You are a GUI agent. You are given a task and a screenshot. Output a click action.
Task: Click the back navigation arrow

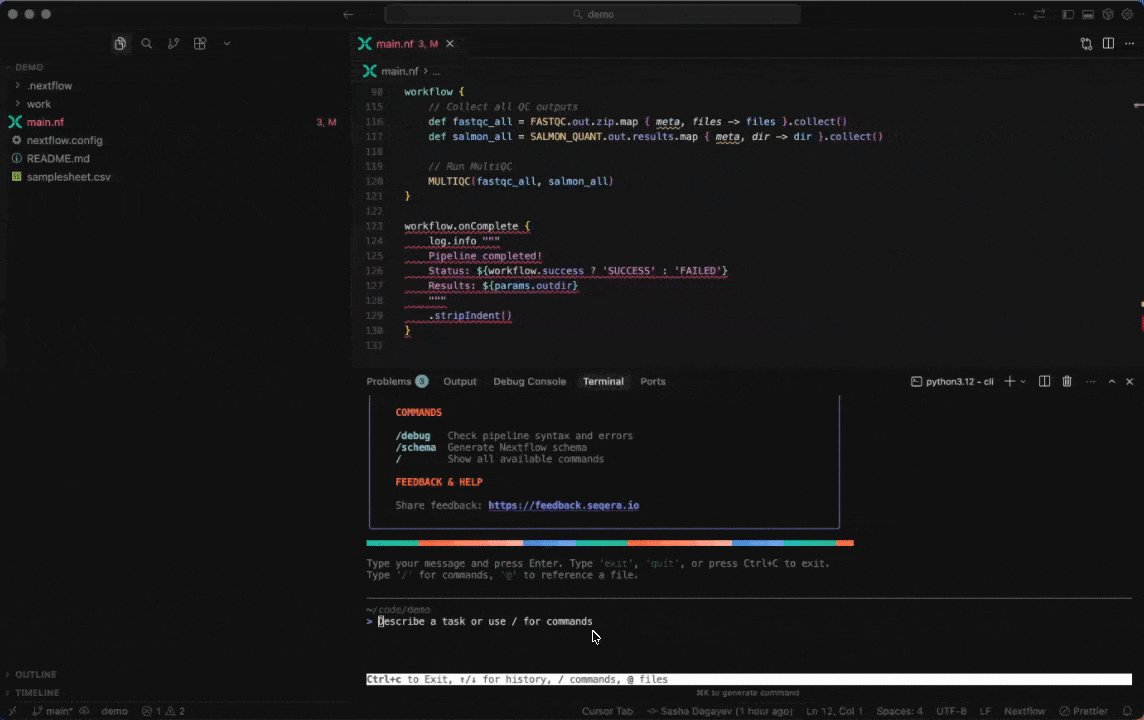[x=347, y=14]
